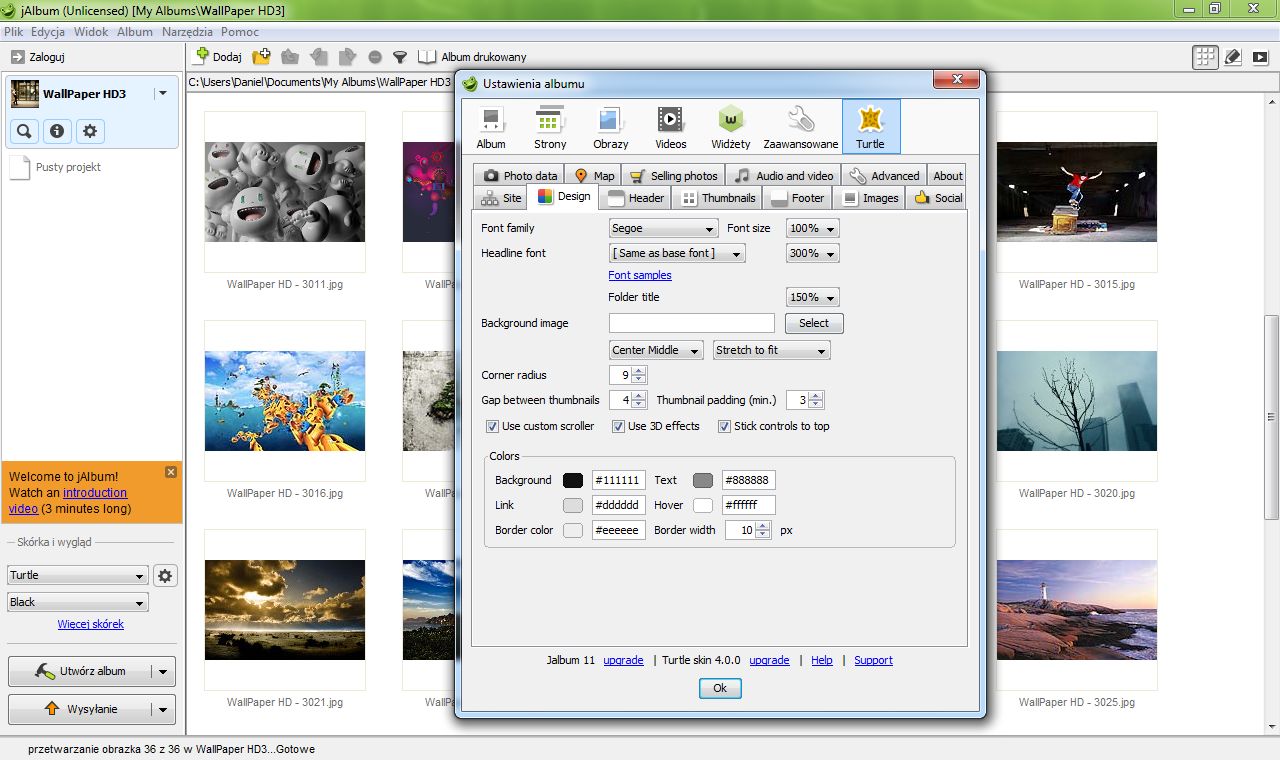The image size is (1280, 760).
Task: Uncheck Stick controls to top
Action: pyautogui.click(x=724, y=426)
